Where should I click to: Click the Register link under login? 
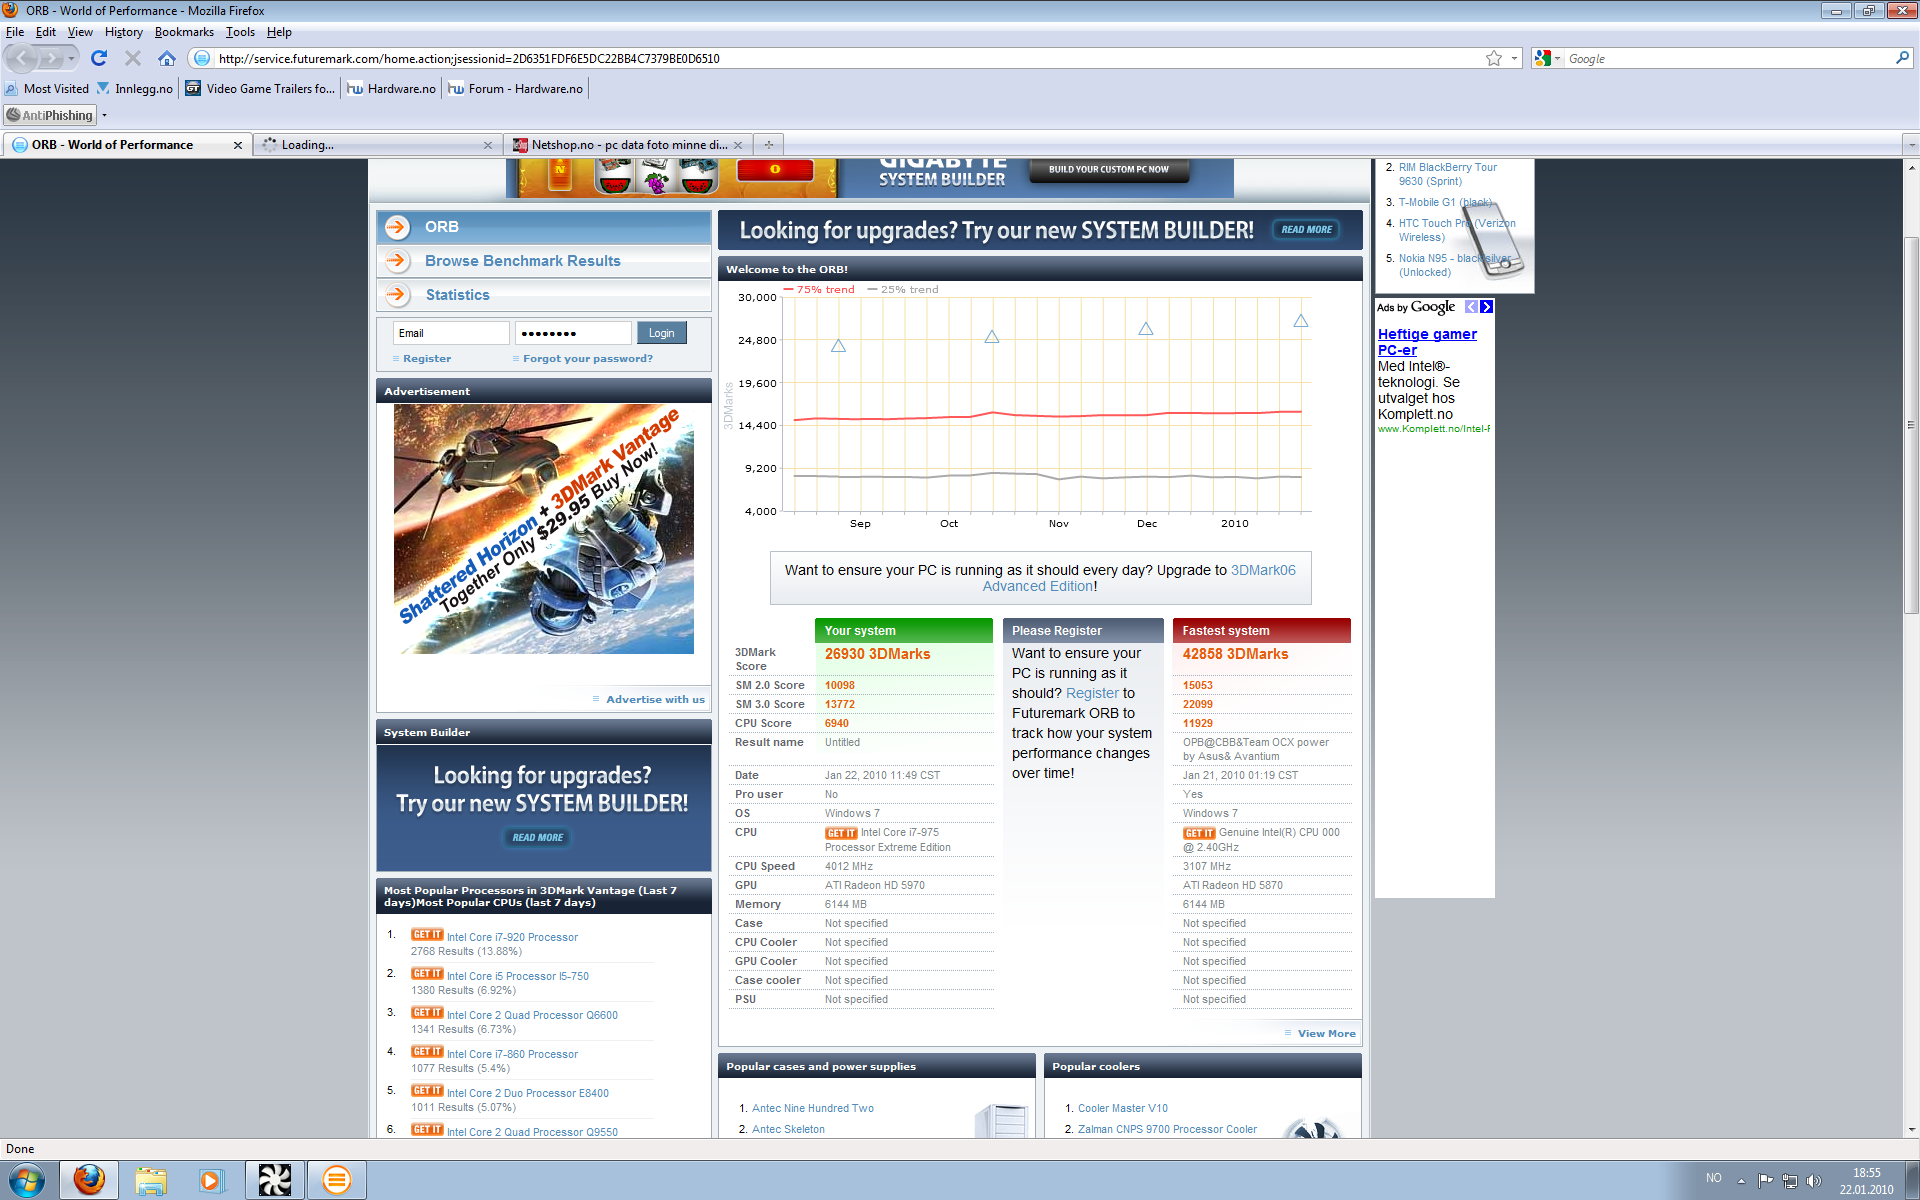click(x=427, y=358)
